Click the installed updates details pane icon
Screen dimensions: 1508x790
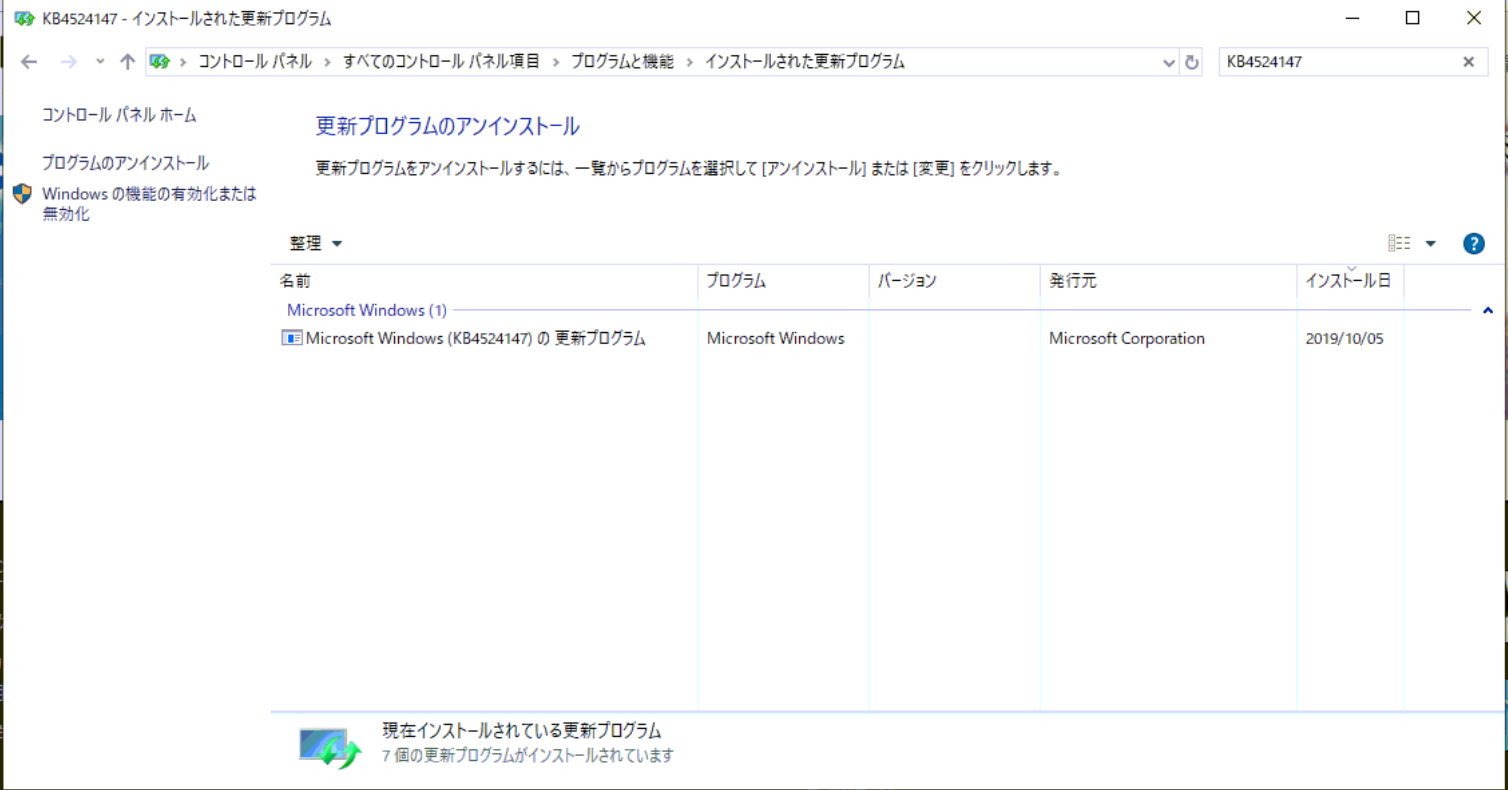point(330,747)
